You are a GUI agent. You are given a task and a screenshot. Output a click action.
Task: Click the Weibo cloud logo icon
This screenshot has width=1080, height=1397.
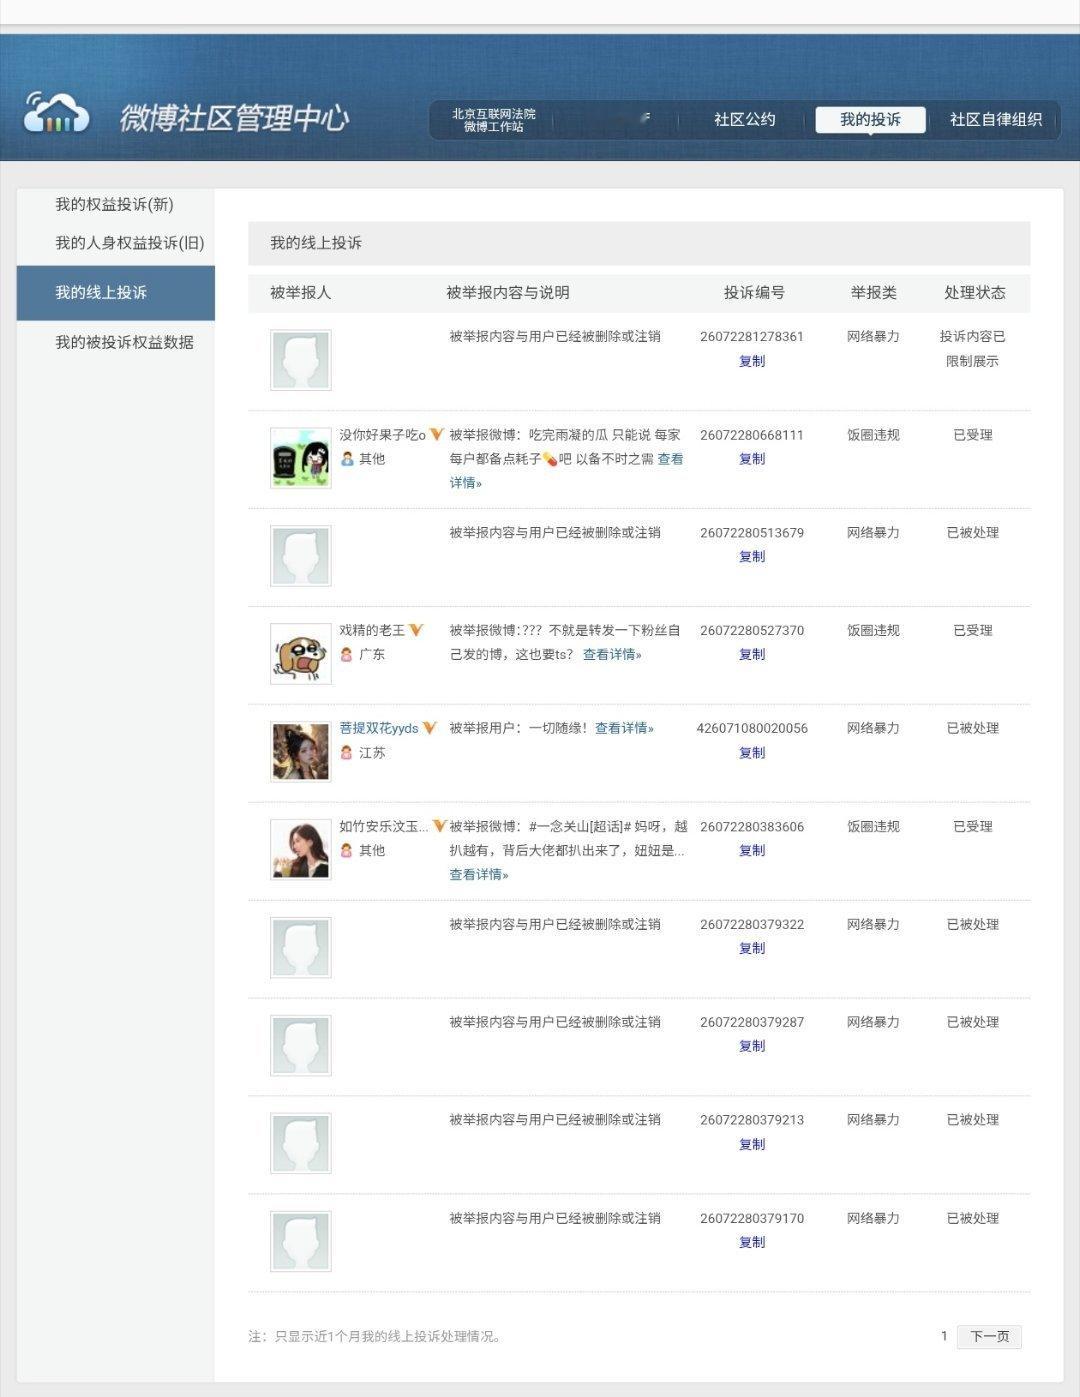pos(56,112)
